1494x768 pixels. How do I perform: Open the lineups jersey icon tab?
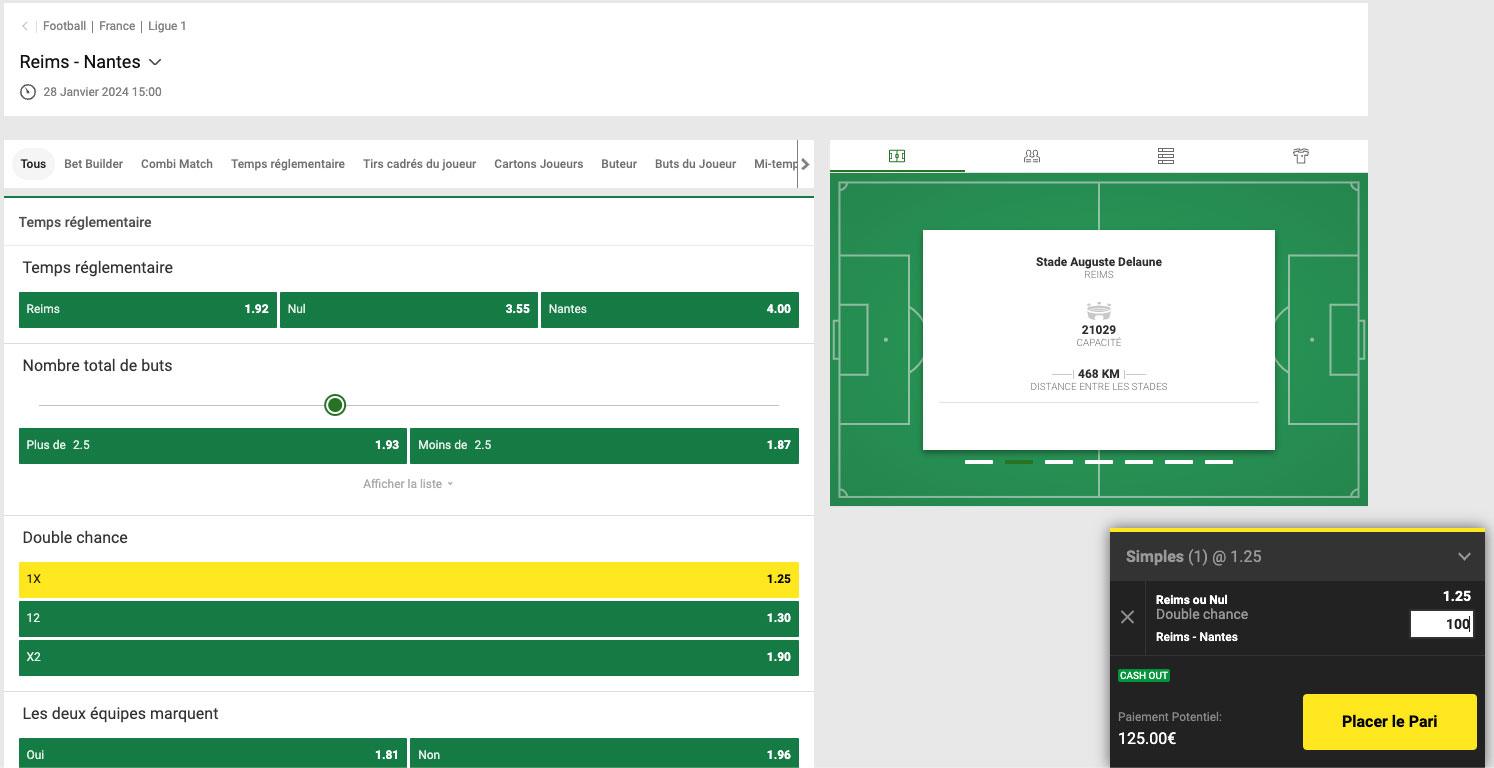click(1300, 156)
